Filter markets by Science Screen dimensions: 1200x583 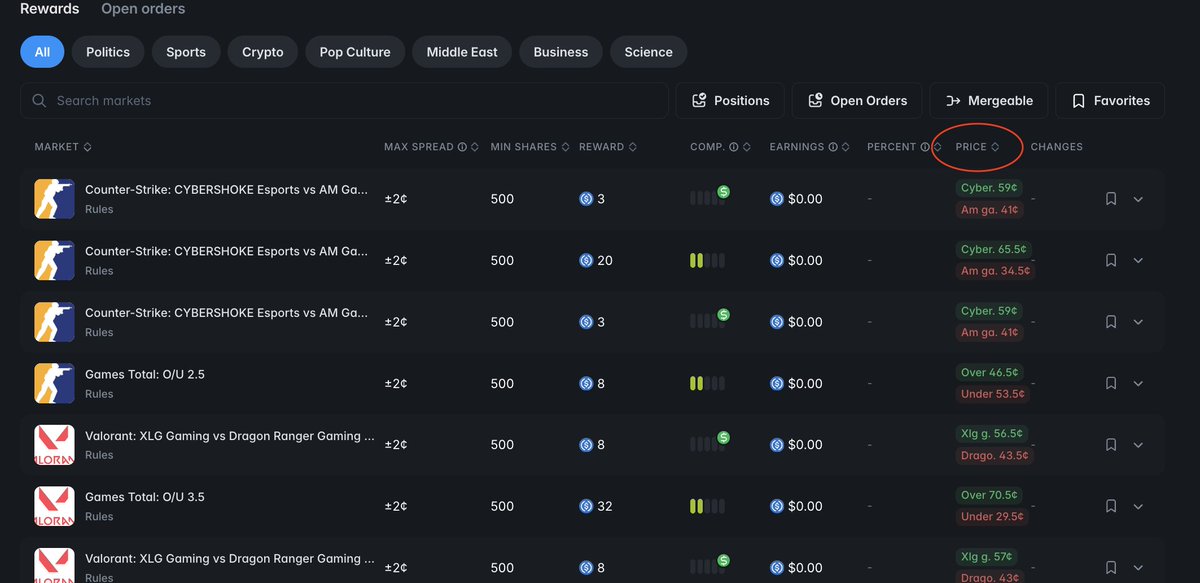(x=649, y=52)
